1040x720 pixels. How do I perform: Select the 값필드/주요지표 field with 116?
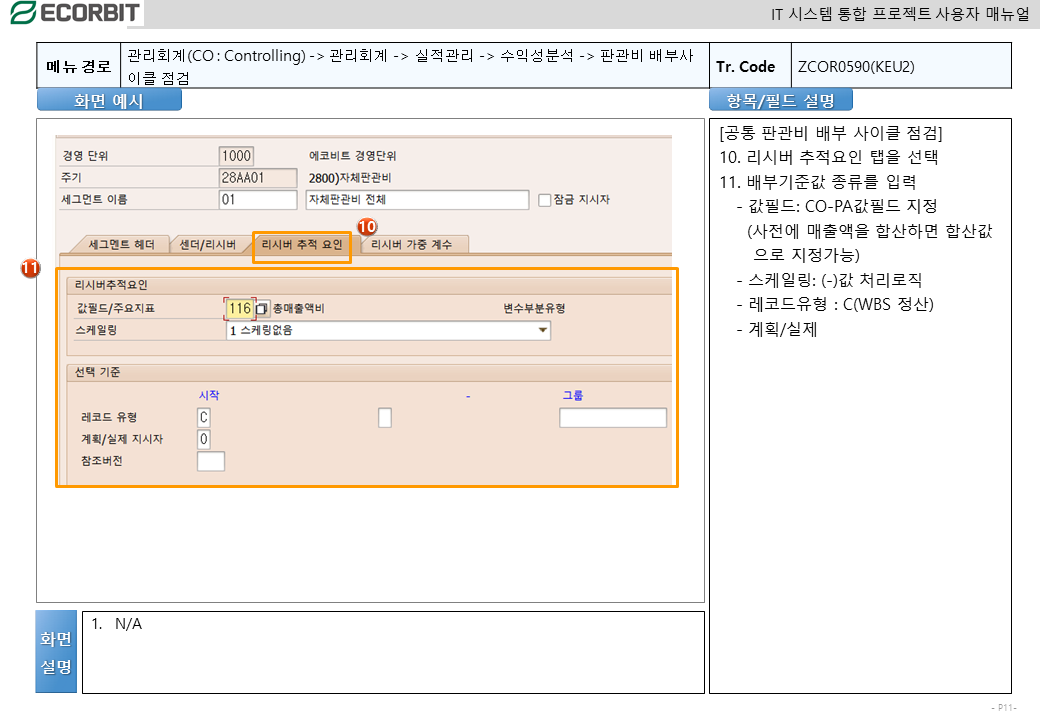click(239, 308)
